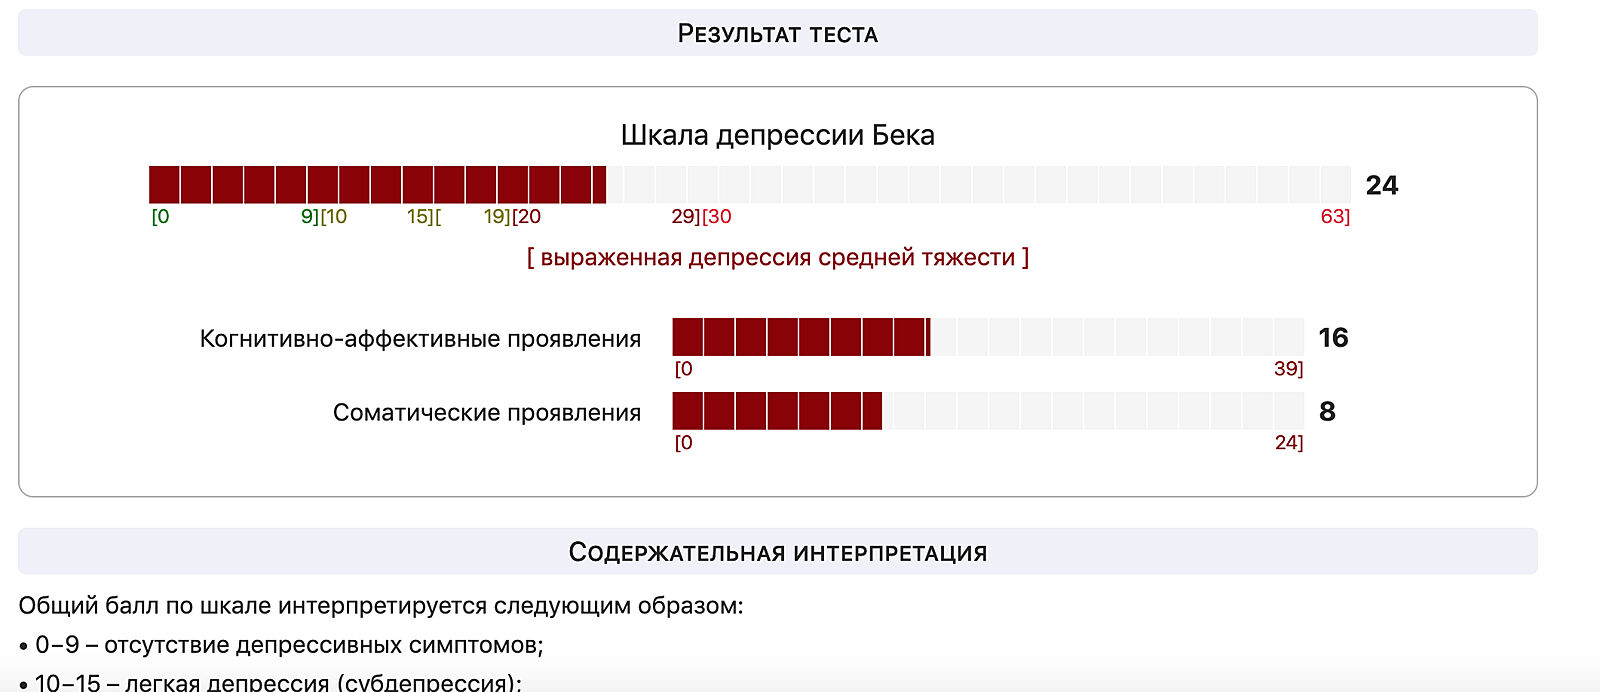
Task: Click the somatic subscale progress bar
Action: [x=987, y=411]
